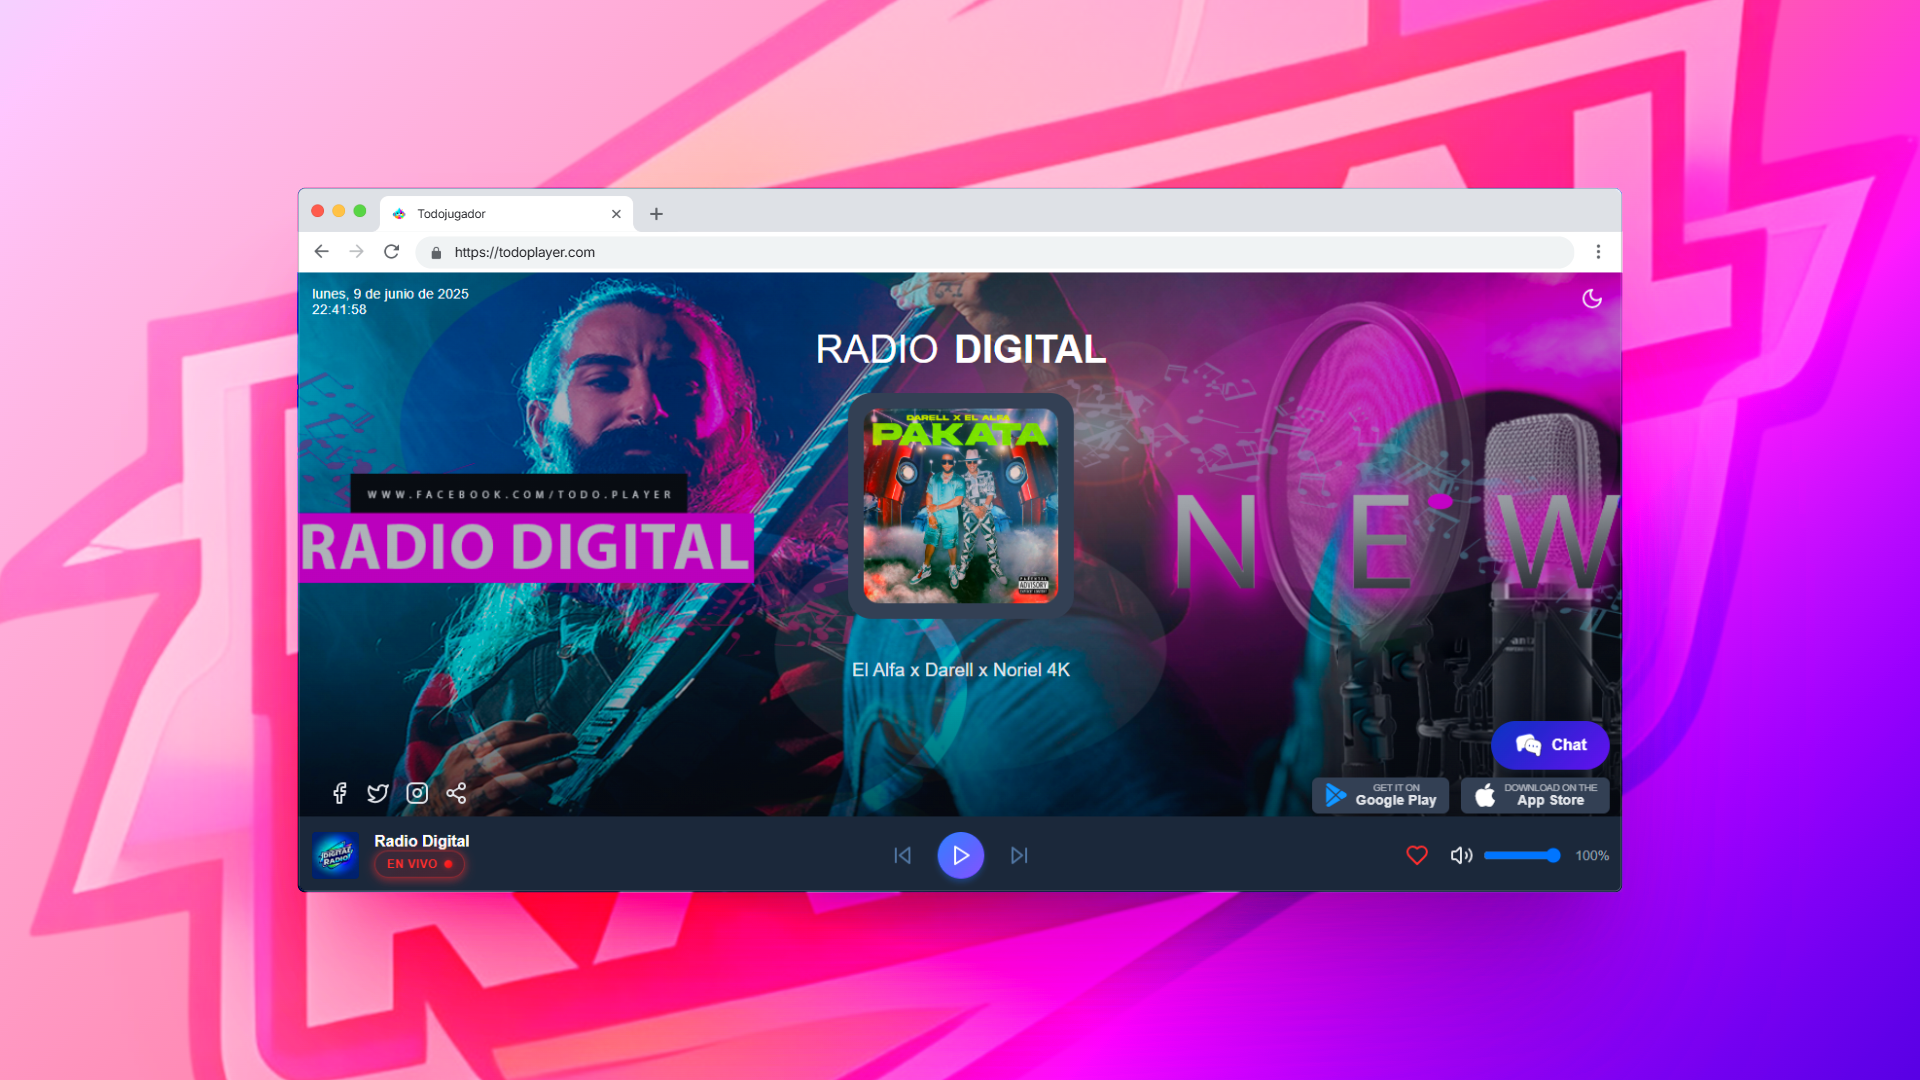
Task: Open Get it on Google Play badge
Action: [1380, 795]
